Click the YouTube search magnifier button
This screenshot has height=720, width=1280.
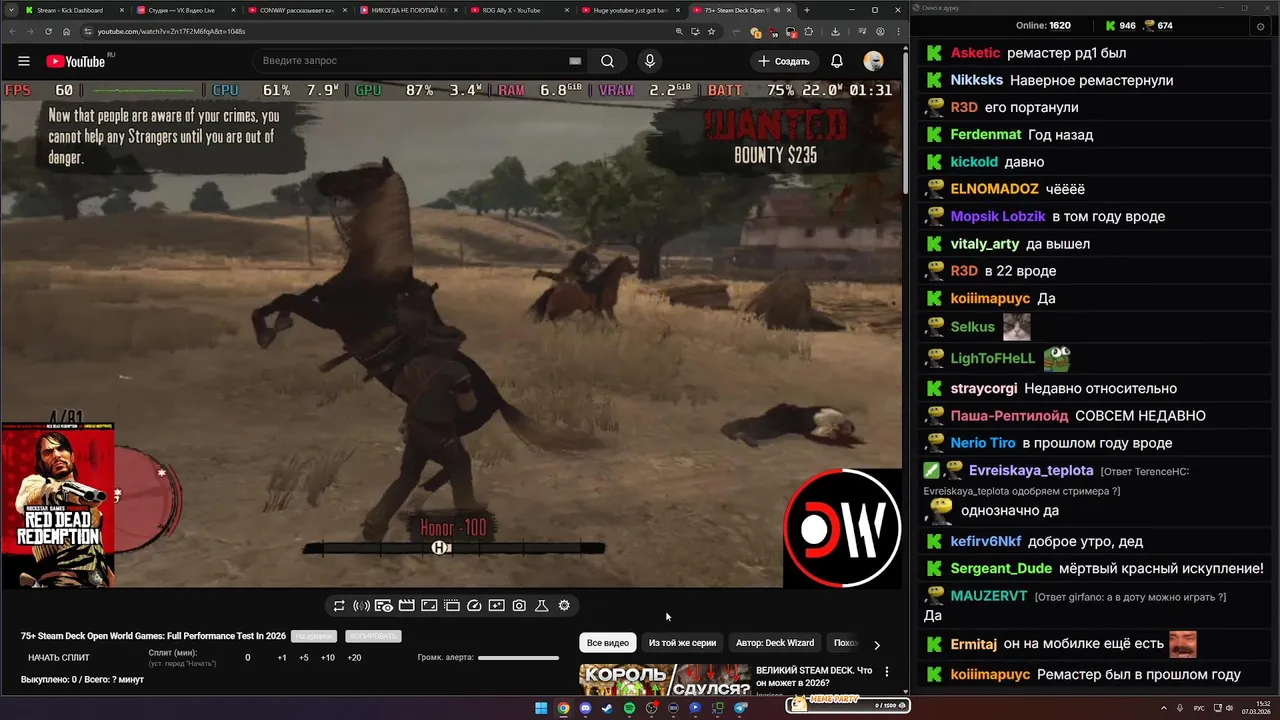607,61
